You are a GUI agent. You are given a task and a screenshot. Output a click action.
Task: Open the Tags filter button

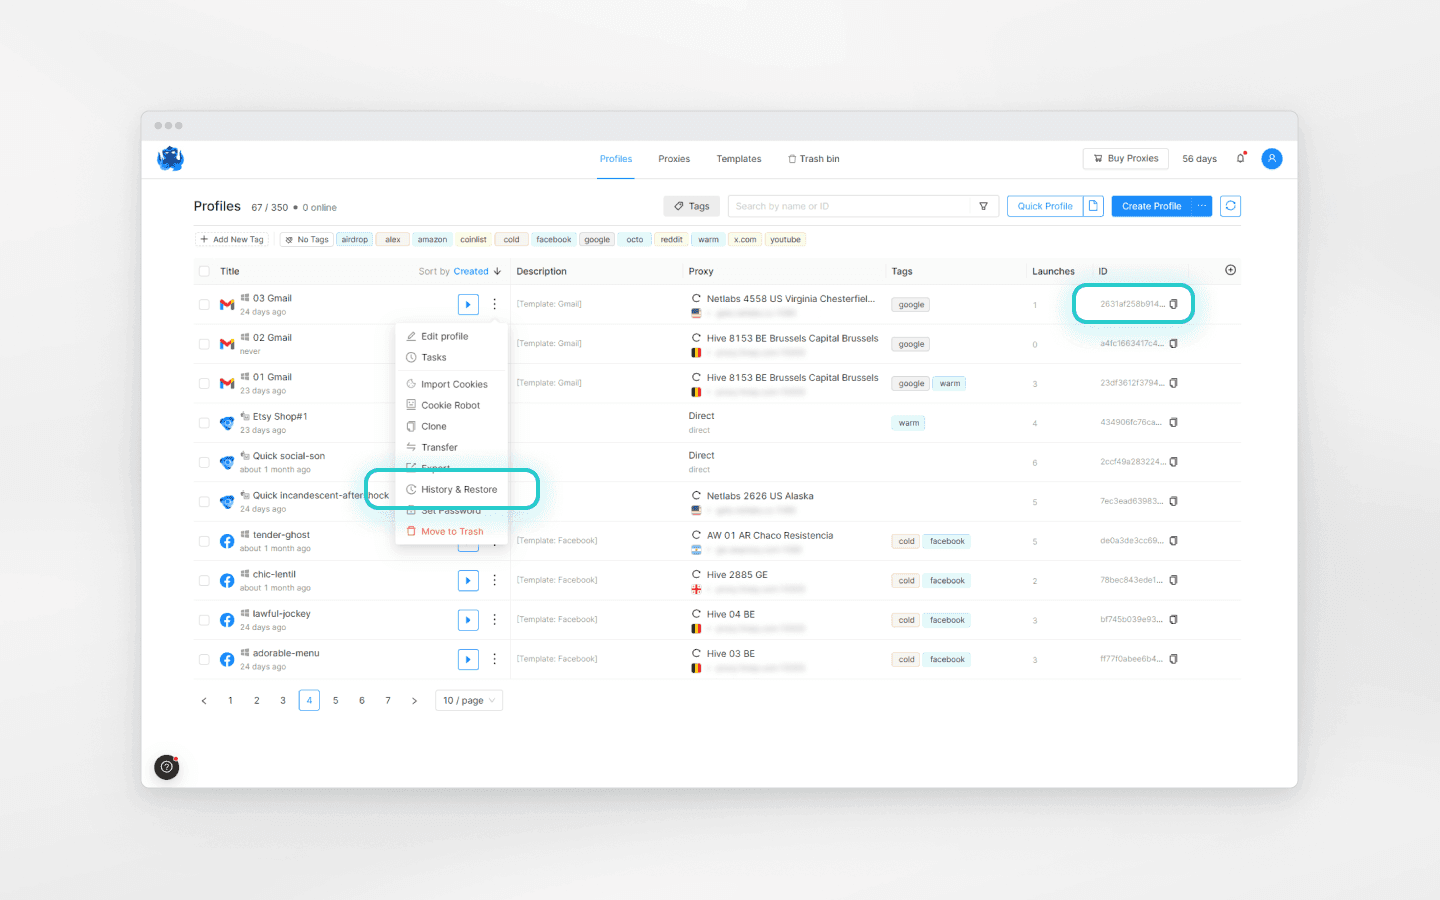point(692,206)
